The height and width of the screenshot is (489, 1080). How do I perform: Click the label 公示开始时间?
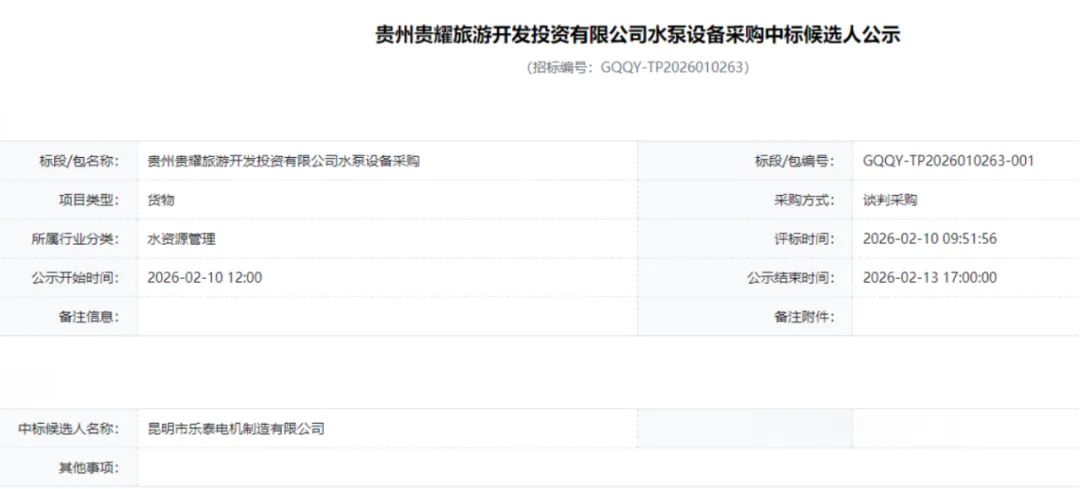[x=75, y=278]
